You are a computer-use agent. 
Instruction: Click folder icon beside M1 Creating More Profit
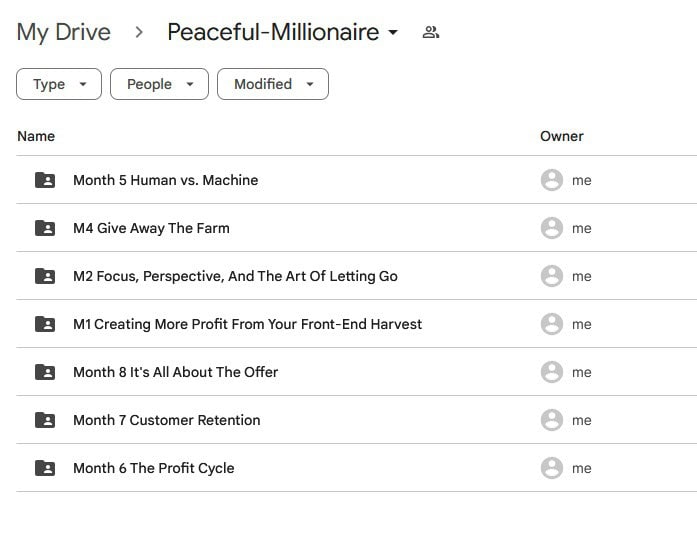45,324
